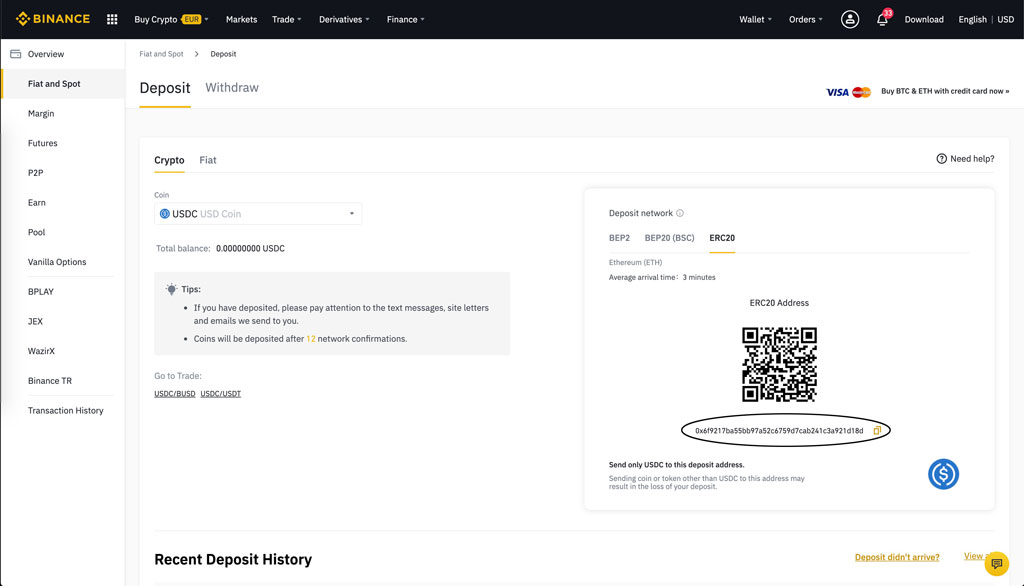The height and width of the screenshot is (586, 1024).
Task: Open the notifications bell icon
Action: (x=882, y=20)
